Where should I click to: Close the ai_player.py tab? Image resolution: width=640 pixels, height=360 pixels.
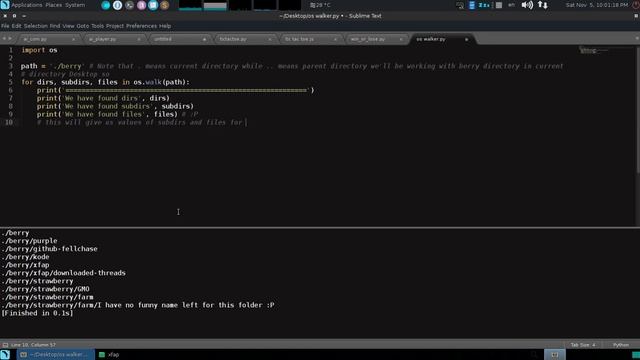pos(139,40)
